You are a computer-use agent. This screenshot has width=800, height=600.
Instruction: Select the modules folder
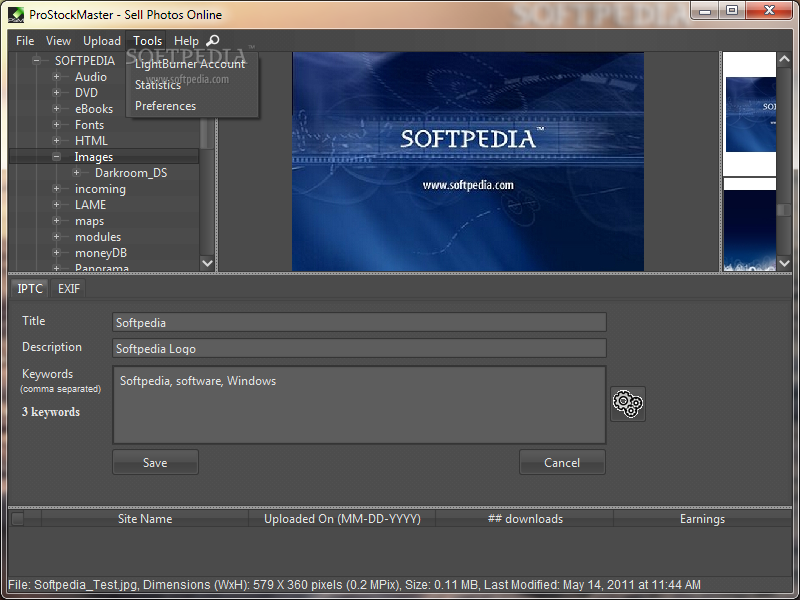(98, 237)
